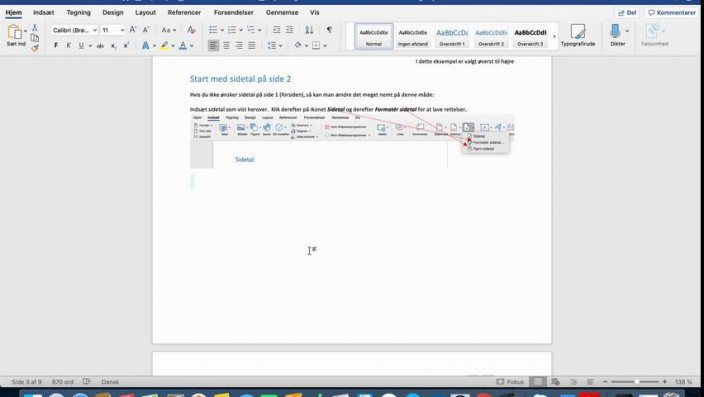This screenshot has width=704, height=397.
Task: Toggle show paragraph marks (pilcrow)
Action: click(329, 30)
